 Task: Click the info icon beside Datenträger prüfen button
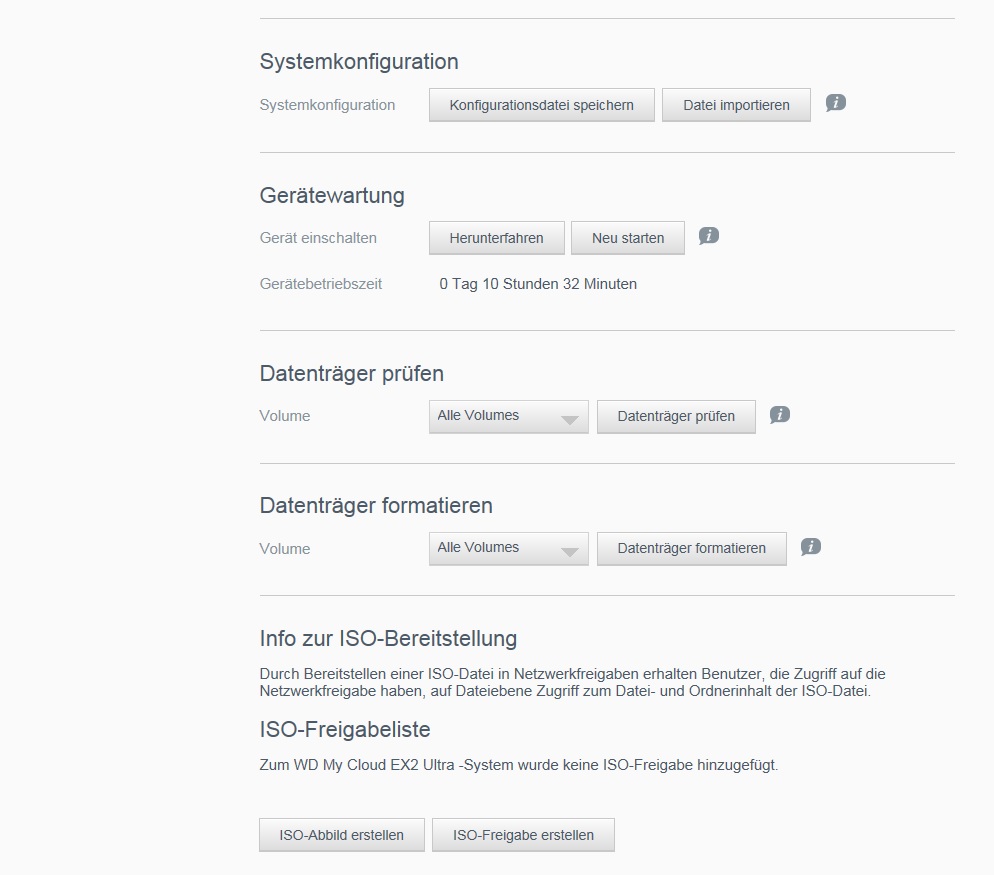click(780, 415)
